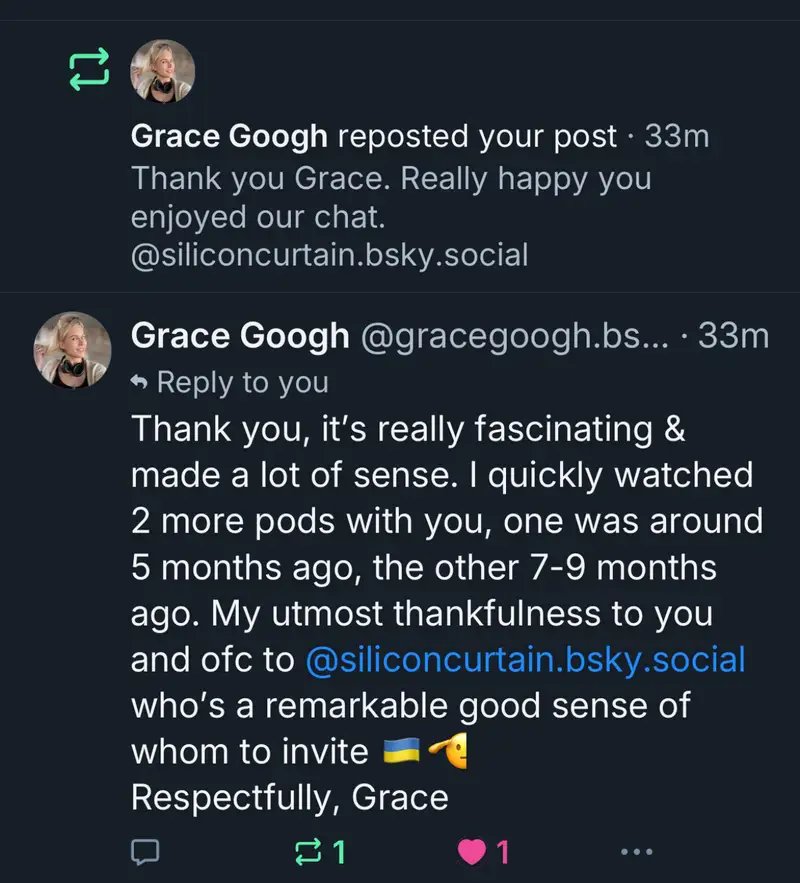Click the green repost count "1"

(x=338, y=852)
